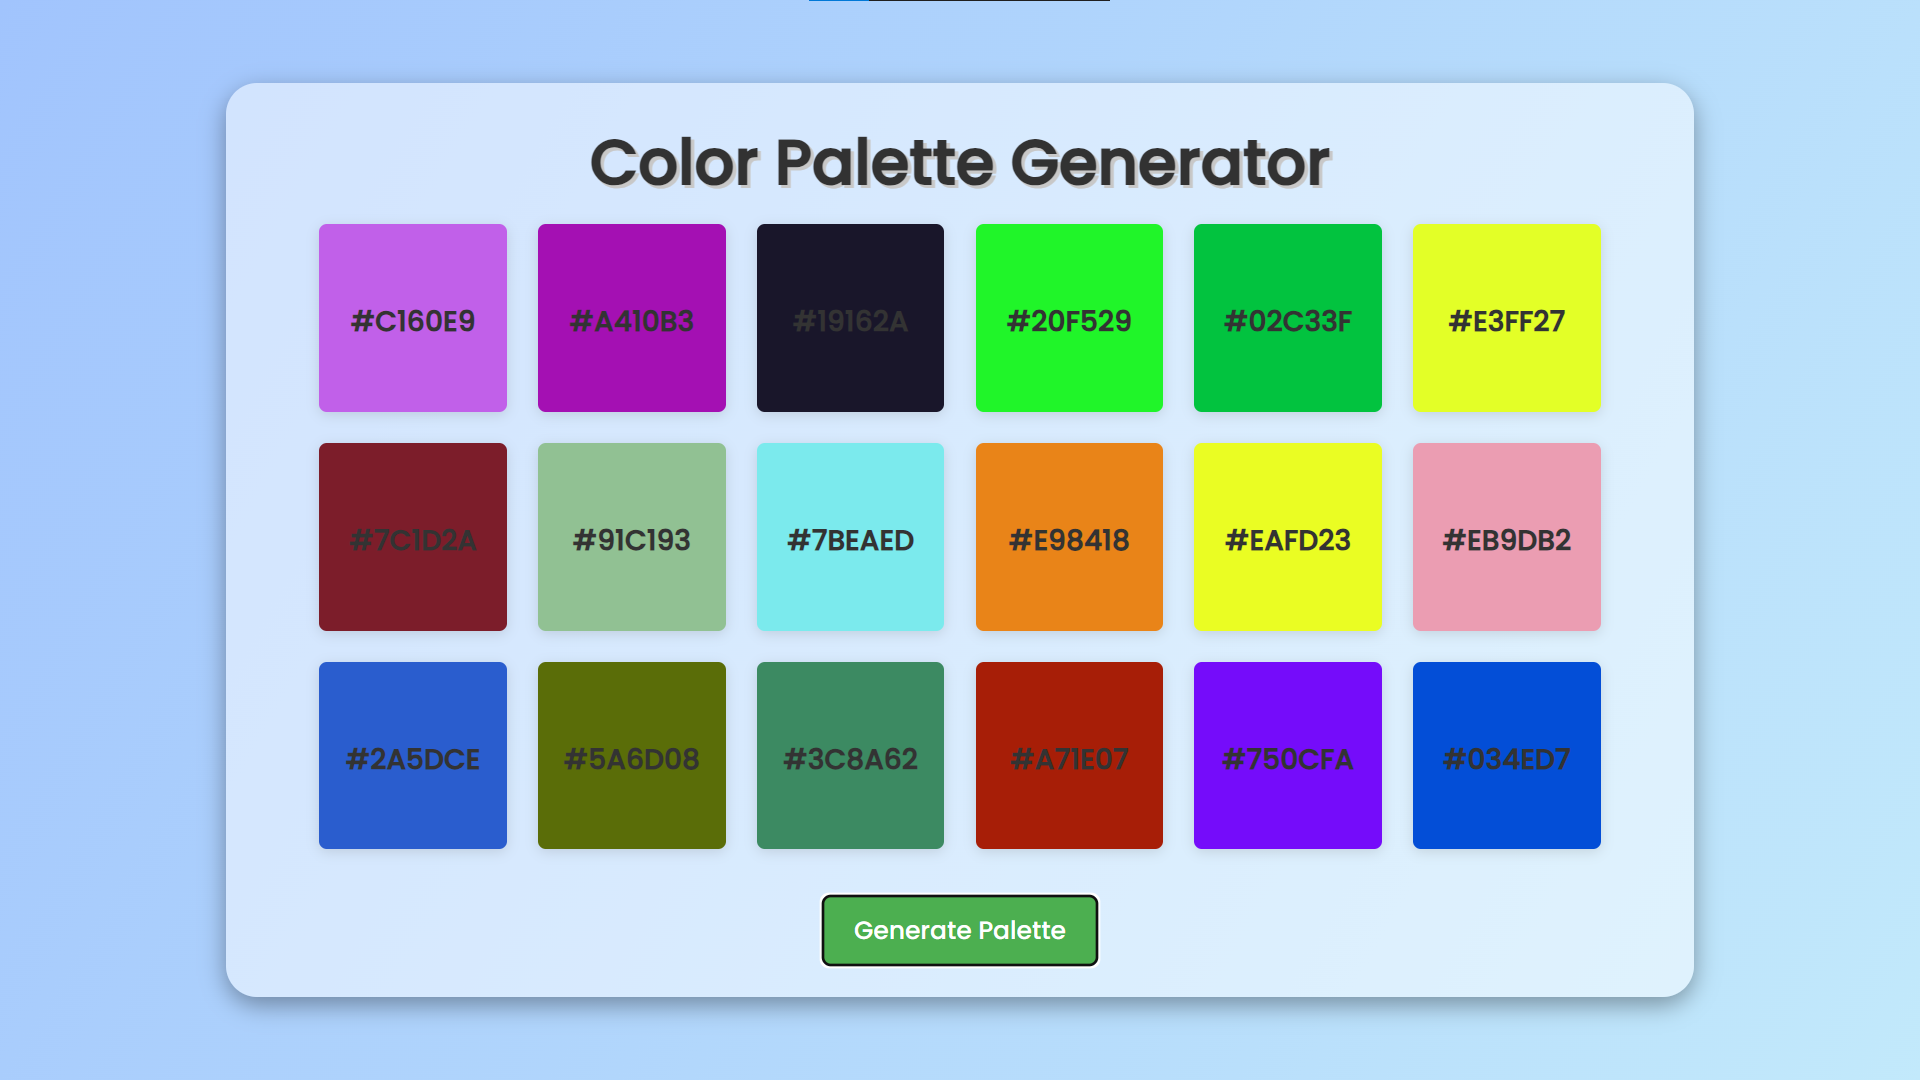Click the Generate Palette button

click(959, 930)
